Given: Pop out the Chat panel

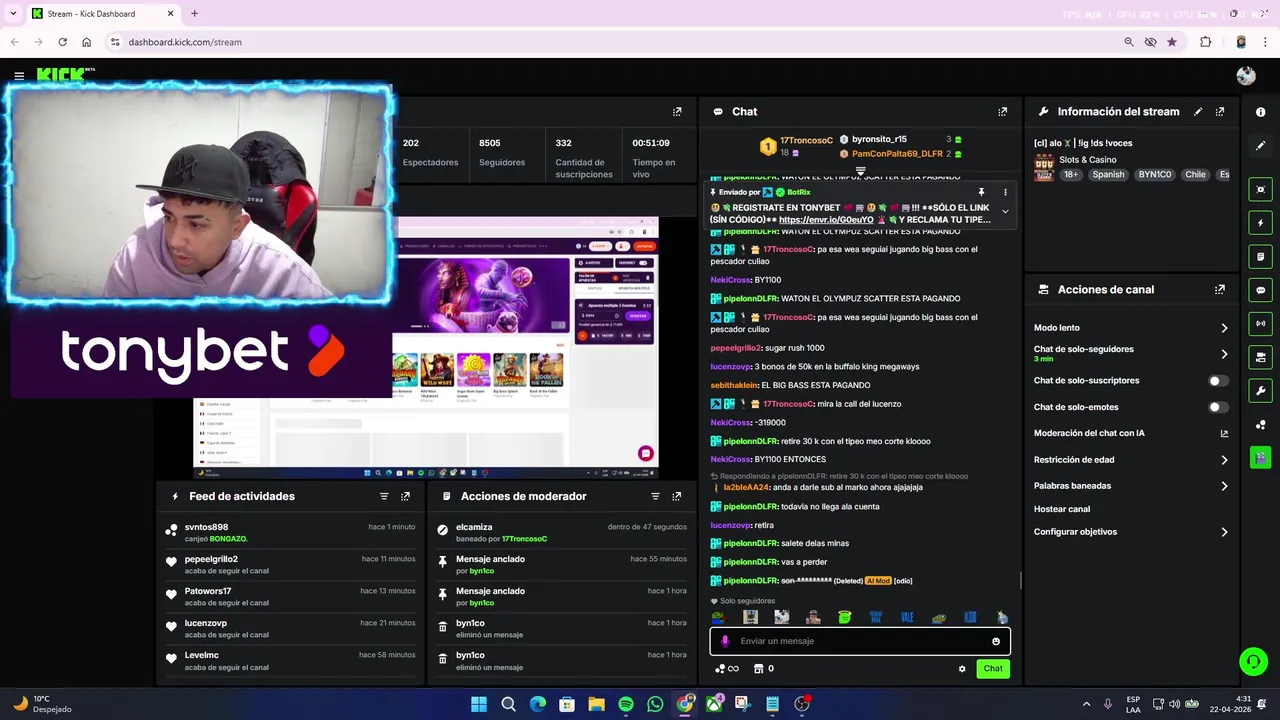Looking at the screenshot, I should tap(1002, 112).
